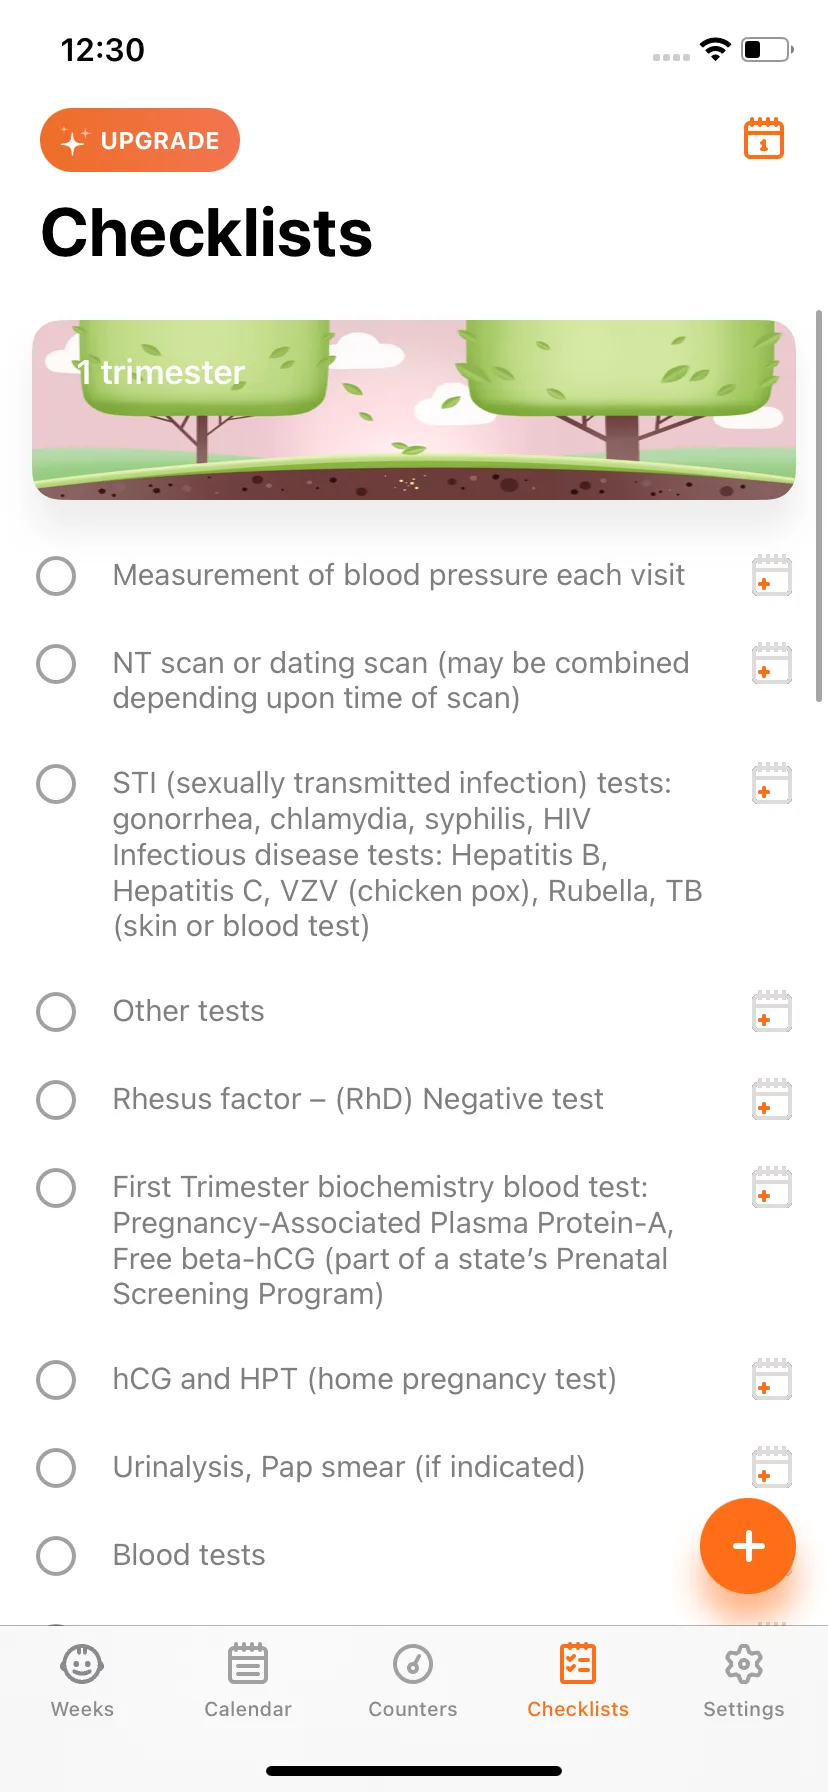Tick the Blood tests checkbox
Image resolution: width=828 pixels, height=1792 pixels.
coord(56,1556)
